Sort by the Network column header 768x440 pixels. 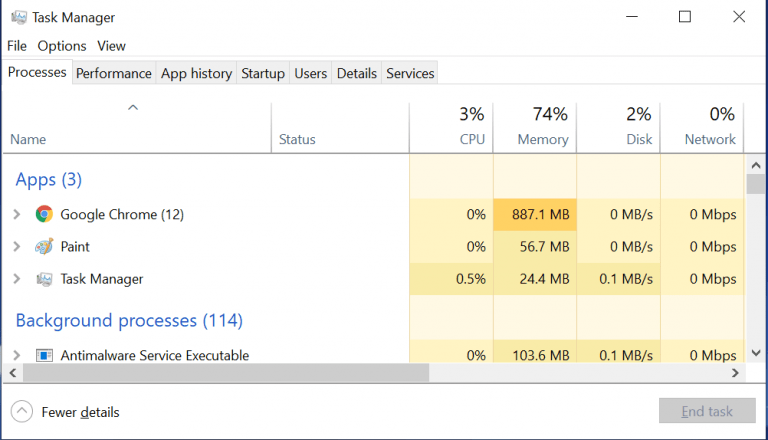(702, 128)
